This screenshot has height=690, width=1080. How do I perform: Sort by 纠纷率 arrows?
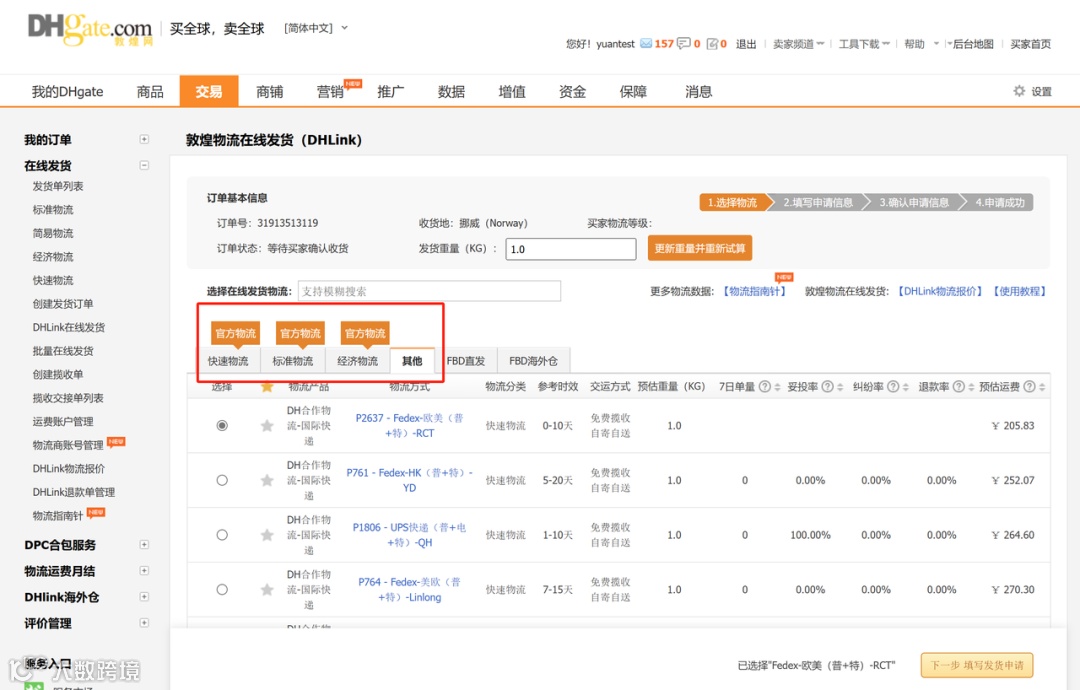905,387
